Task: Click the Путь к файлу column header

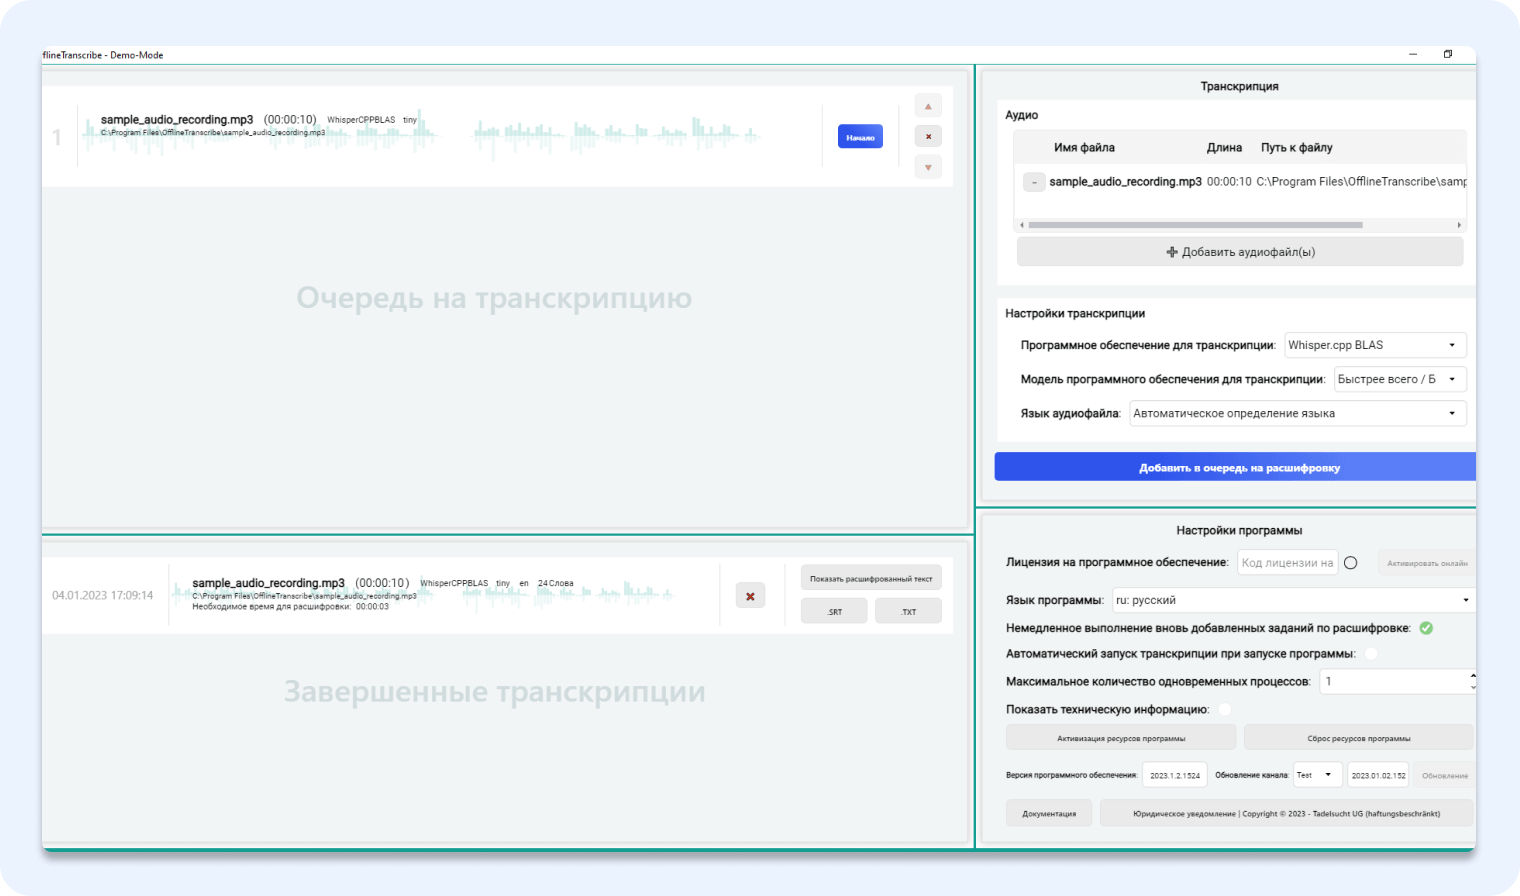Action: (x=1297, y=148)
